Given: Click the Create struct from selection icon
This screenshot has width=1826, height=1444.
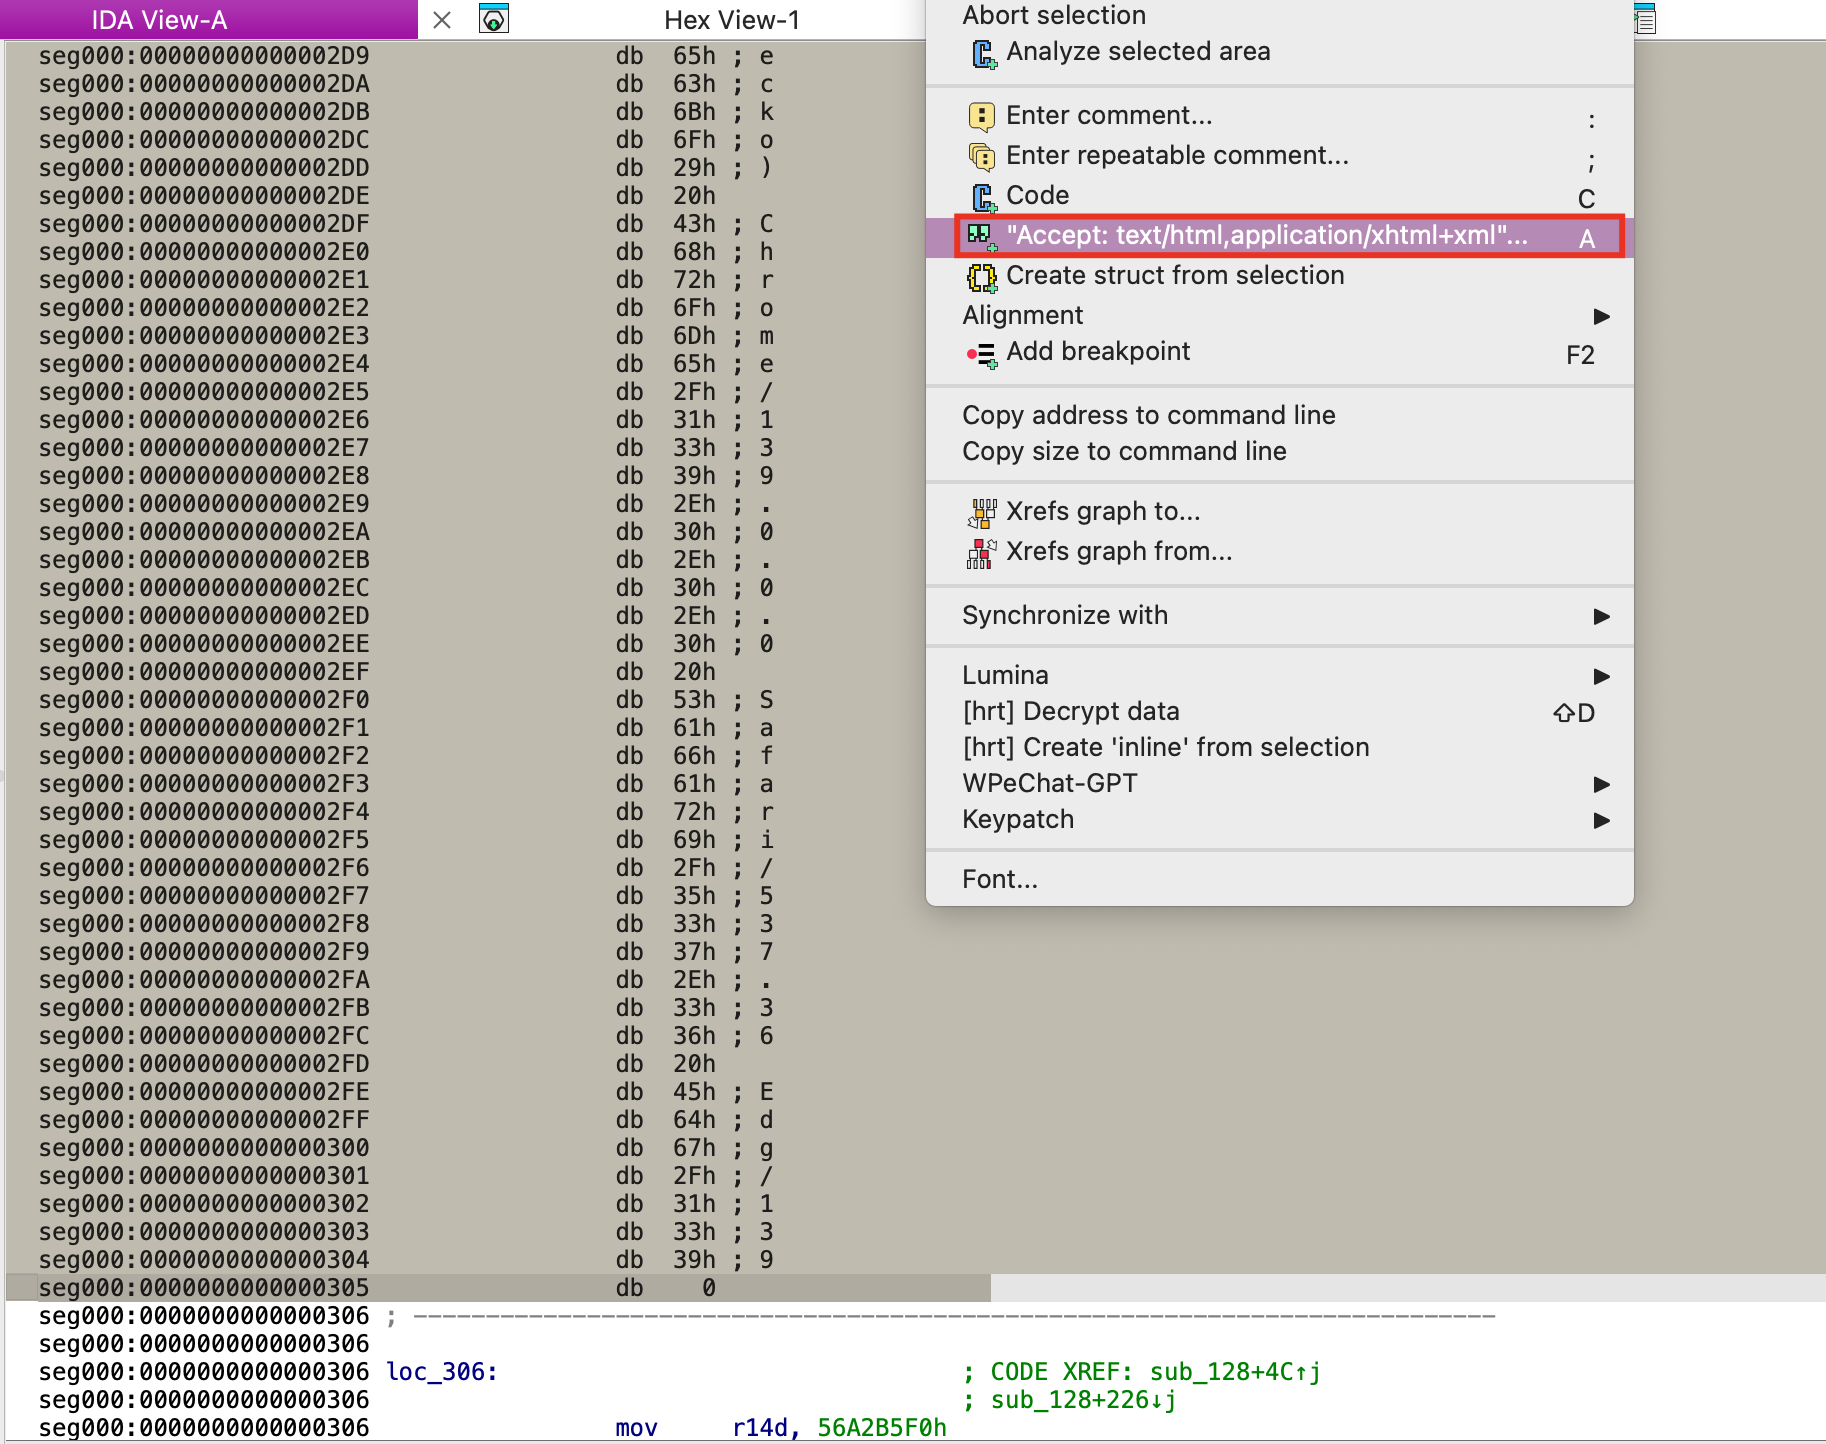Looking at the screenshot, I should (x=981, y=277).
